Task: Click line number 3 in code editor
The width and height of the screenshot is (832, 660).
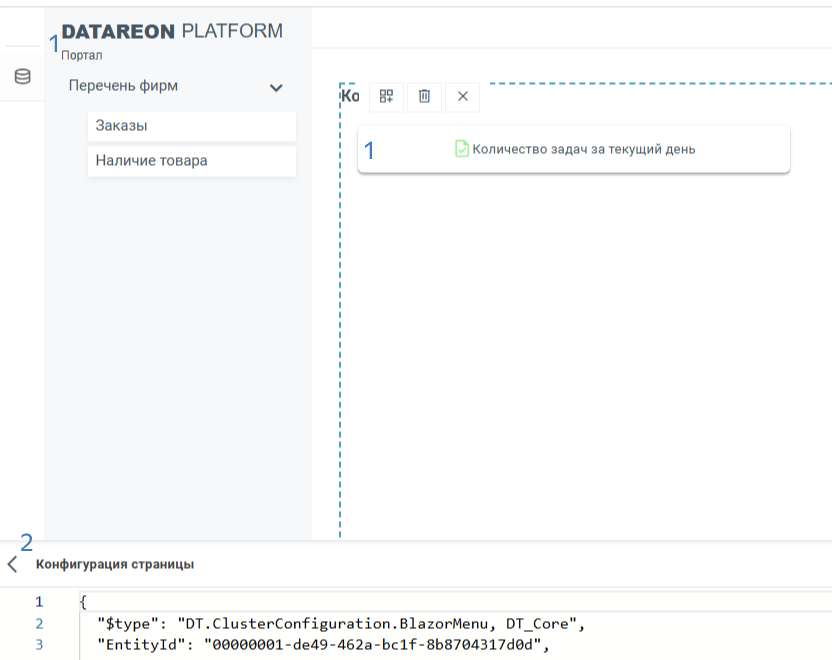Action: point(39,644)
